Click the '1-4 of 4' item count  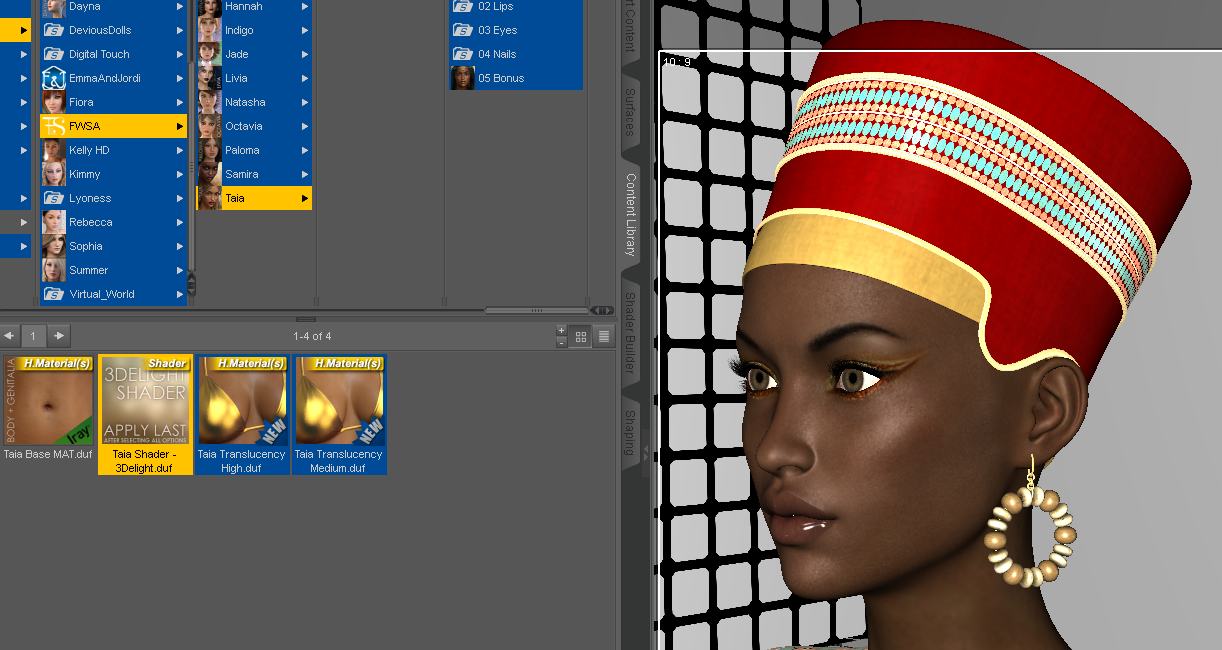coord(312,336)
